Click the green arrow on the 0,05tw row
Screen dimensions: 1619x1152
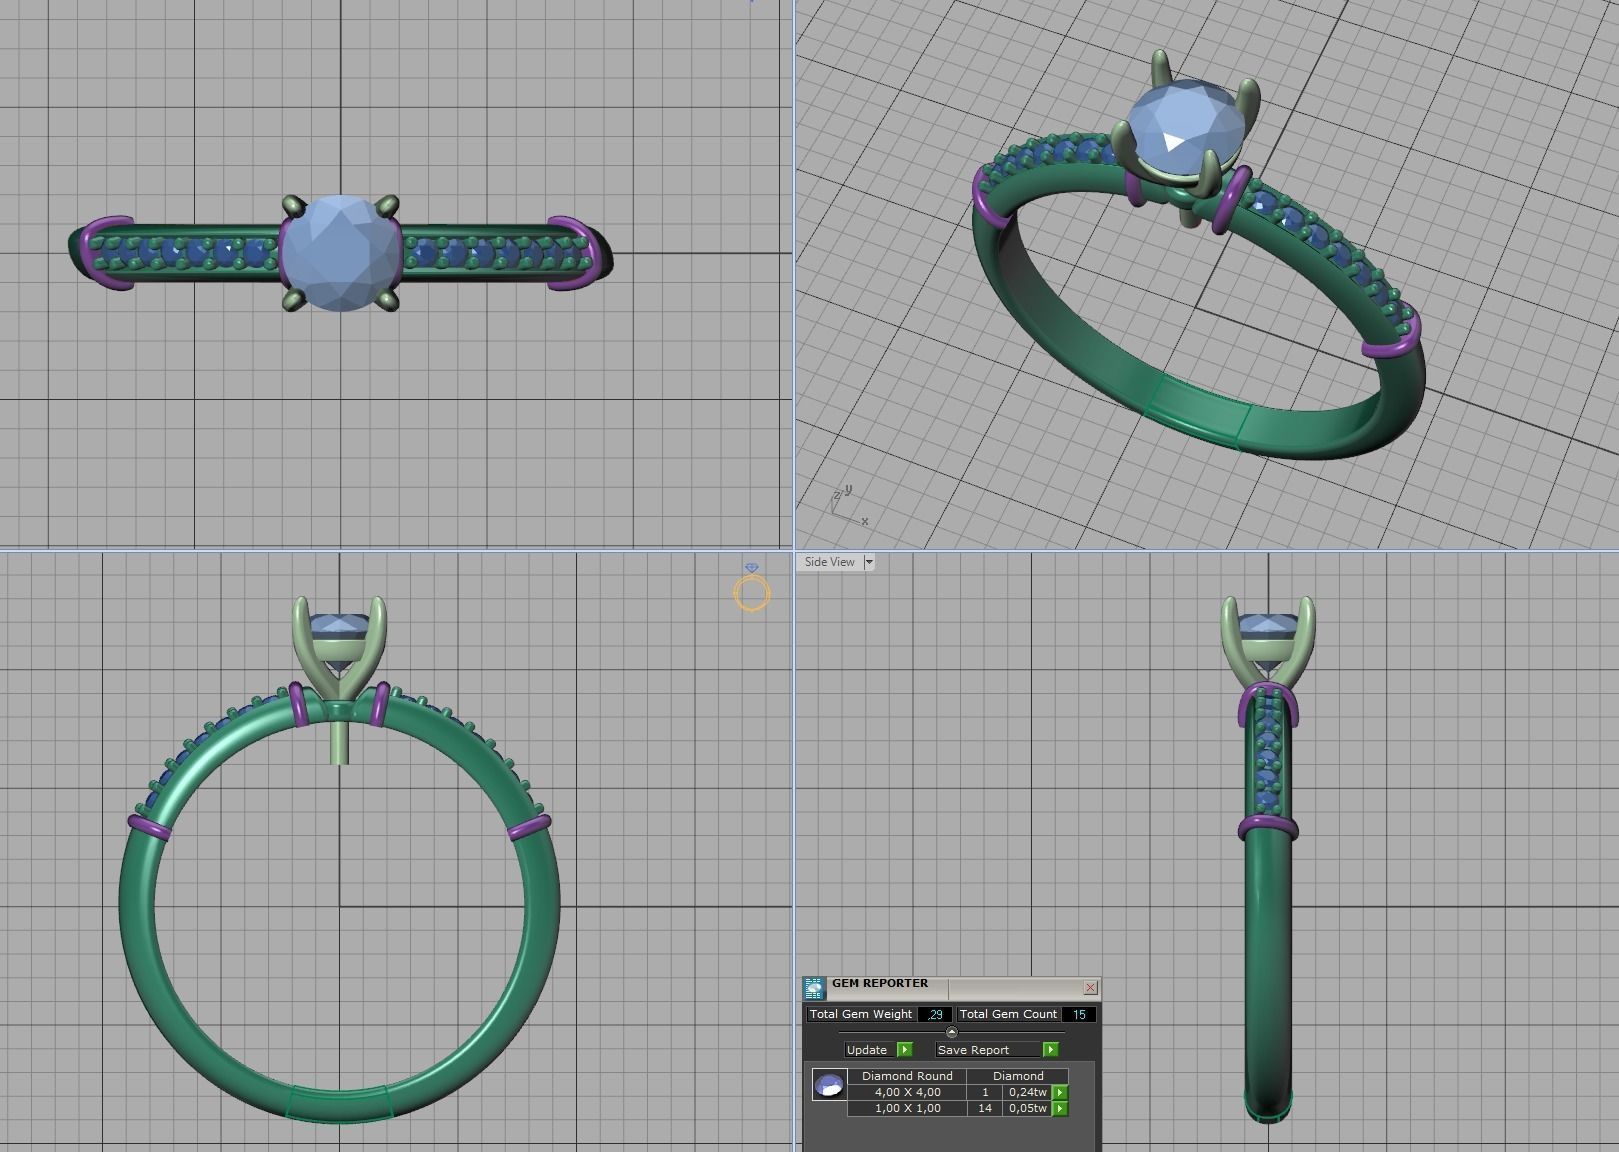click(x=1060, y=1109)
